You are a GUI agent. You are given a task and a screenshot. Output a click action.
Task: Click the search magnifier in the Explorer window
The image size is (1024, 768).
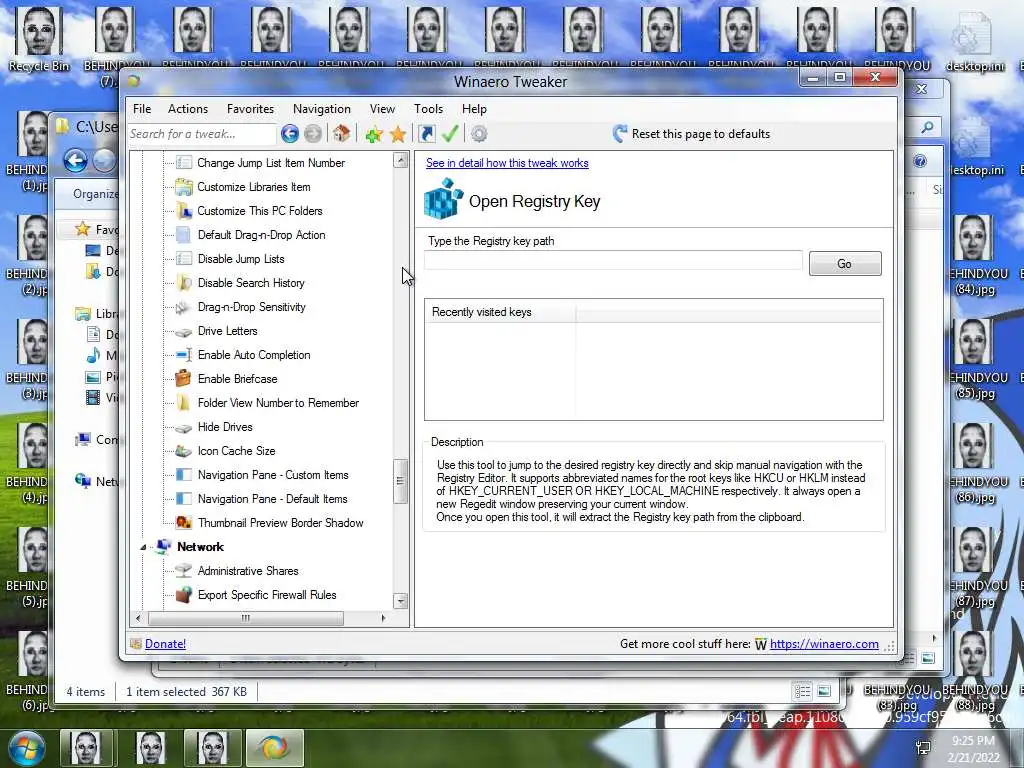click(x=927, y=127)
